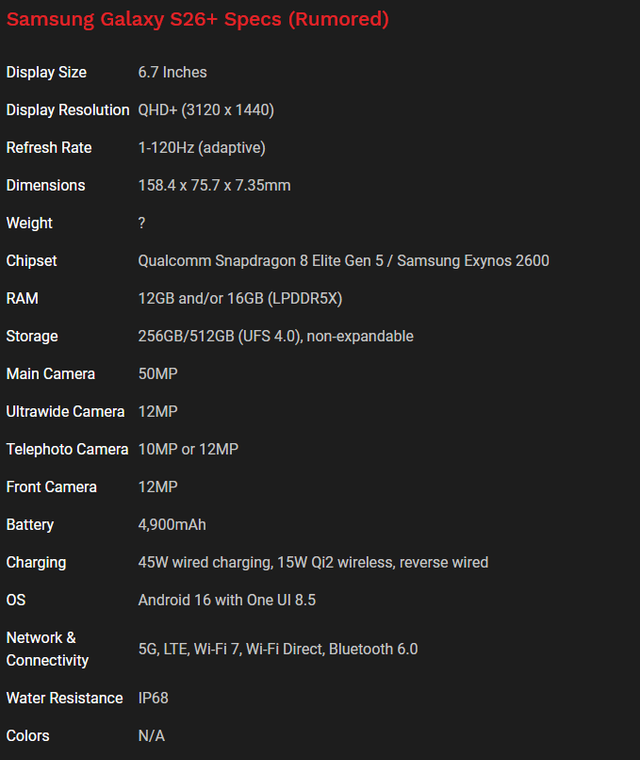640x760 pixels.
Task: Click the Android 16 with One UI 8.5 text
Action: point(227,600)
